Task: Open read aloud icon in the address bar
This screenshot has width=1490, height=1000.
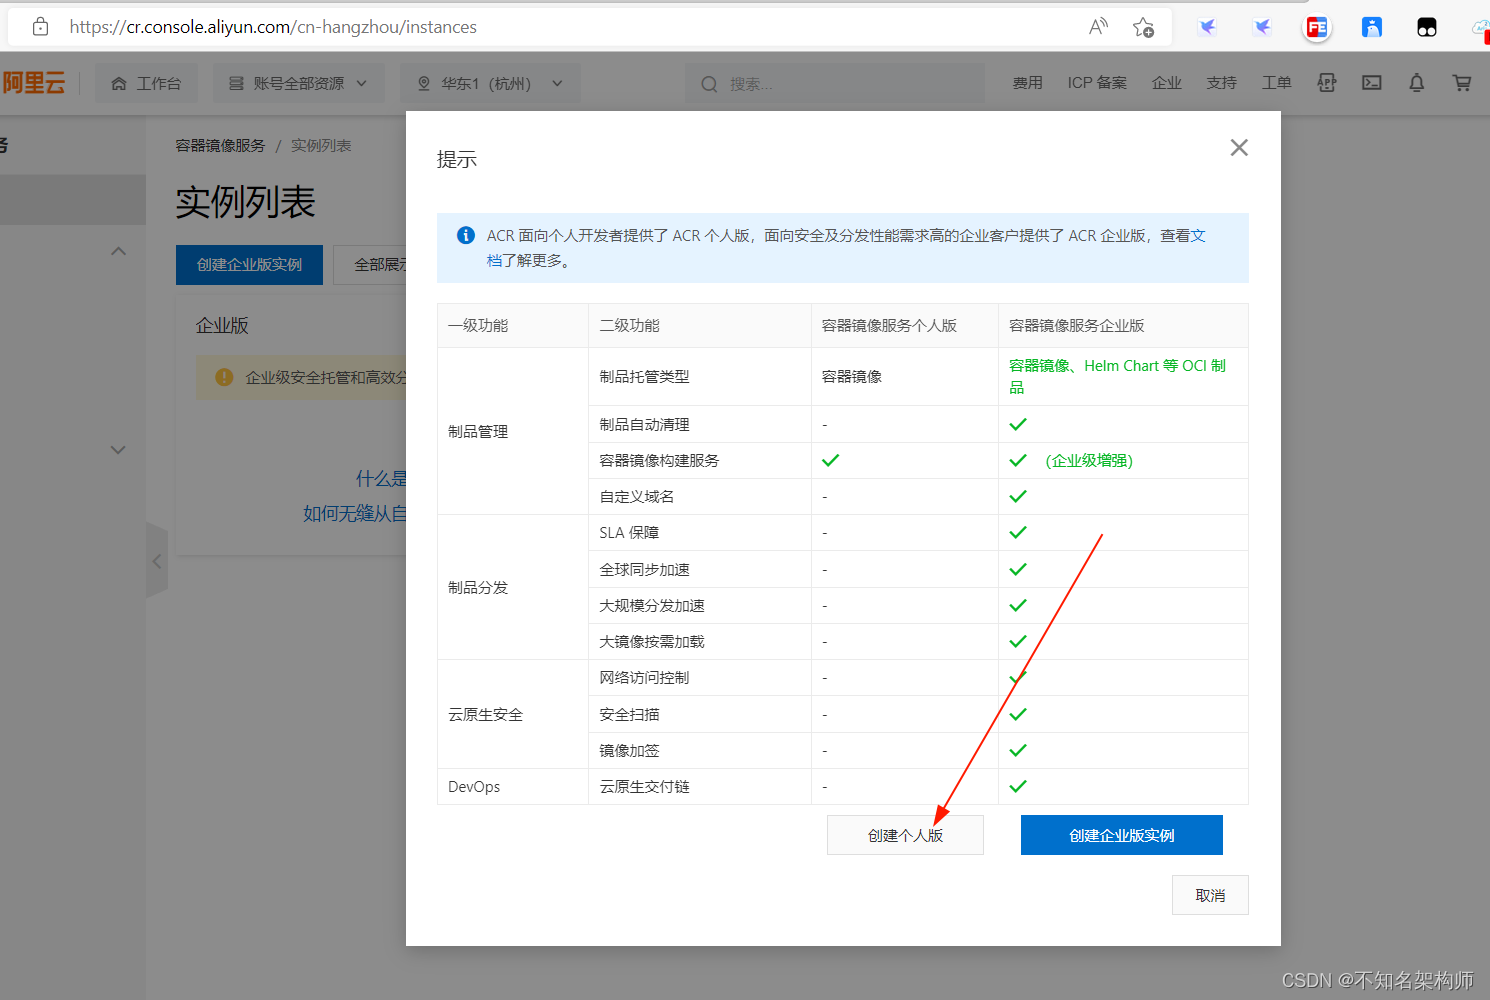Action: point(1098,27)
